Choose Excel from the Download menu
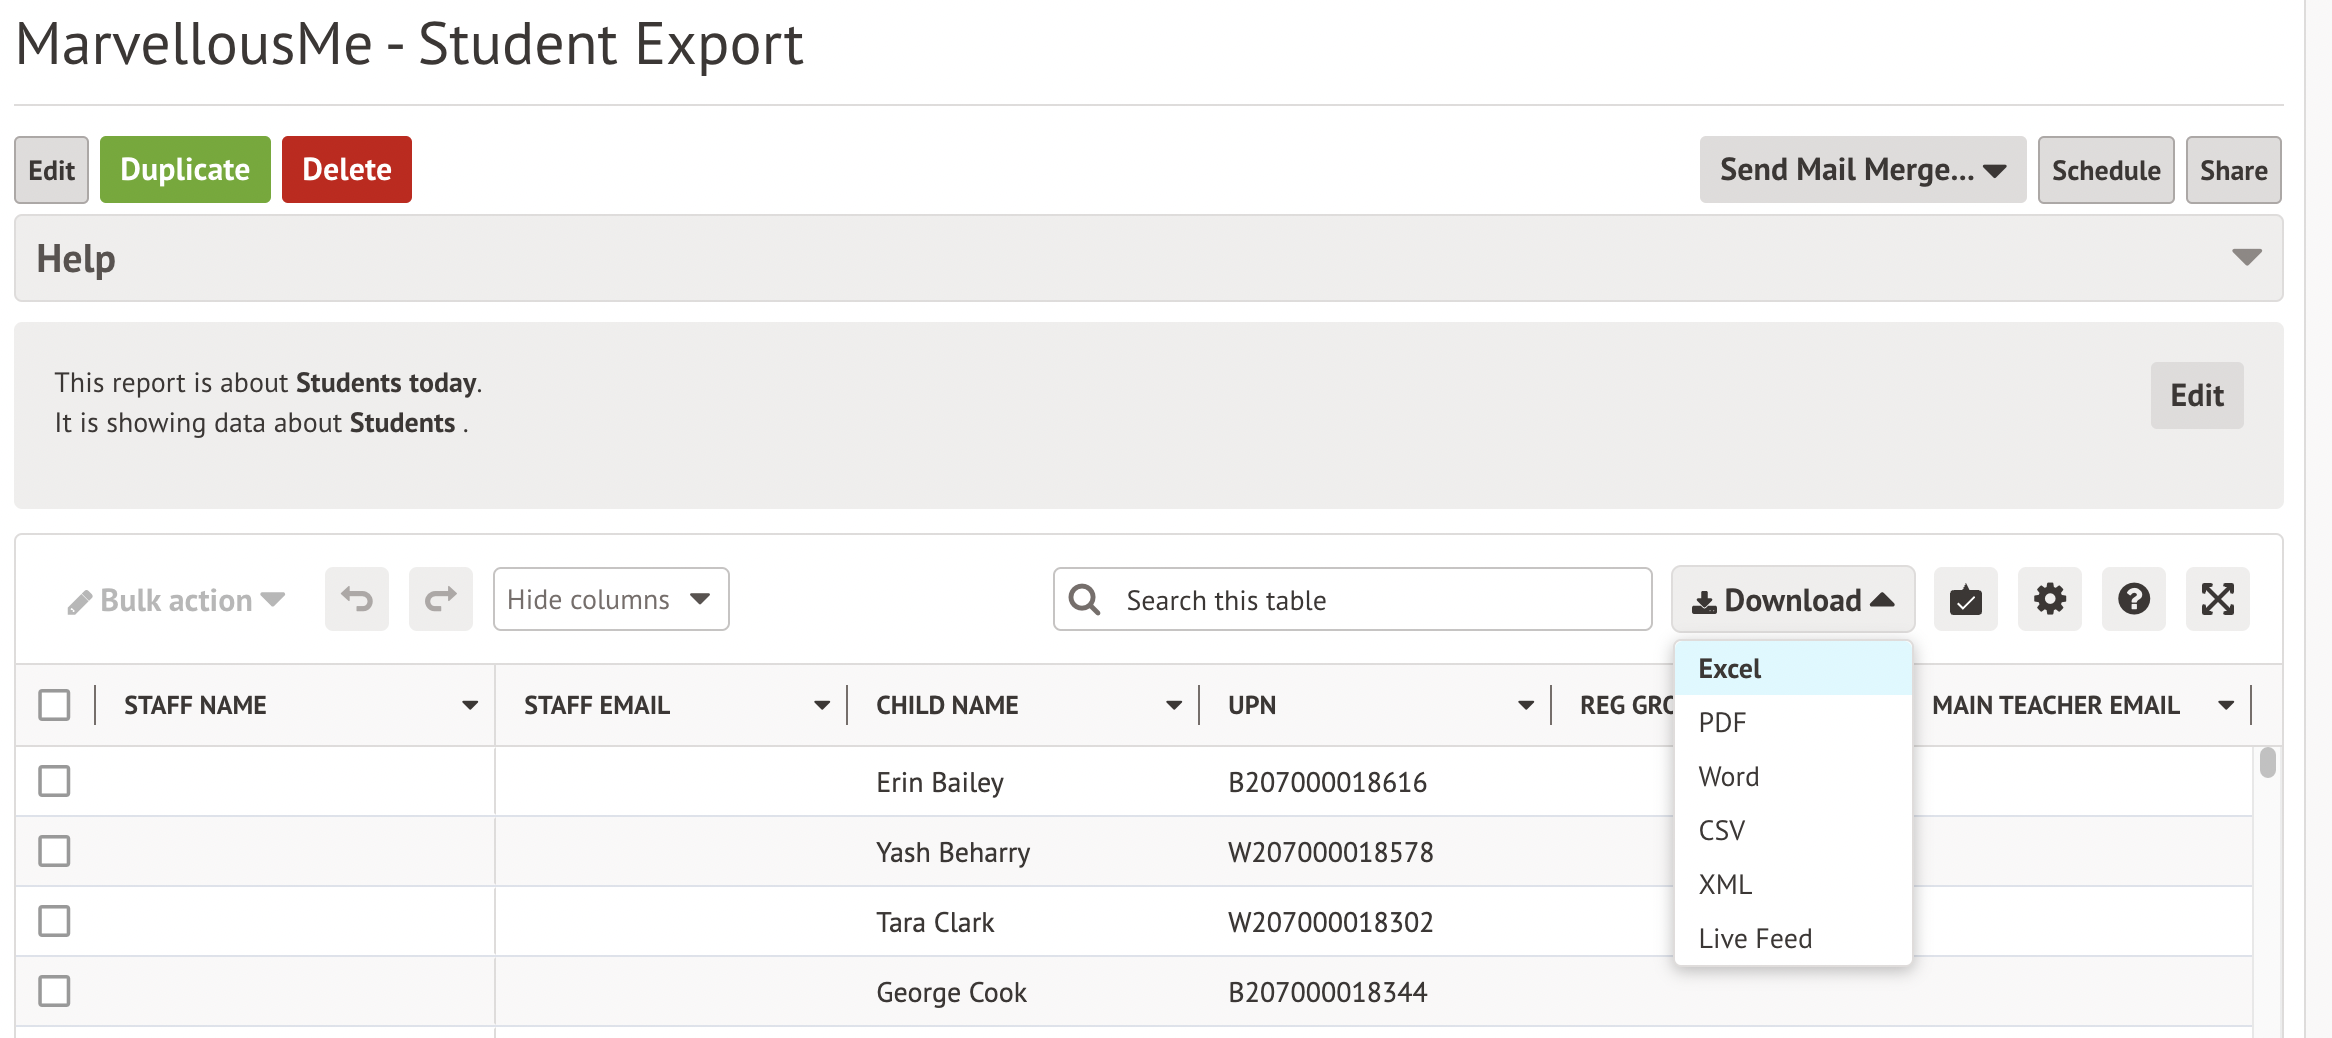 [1730, 668]
